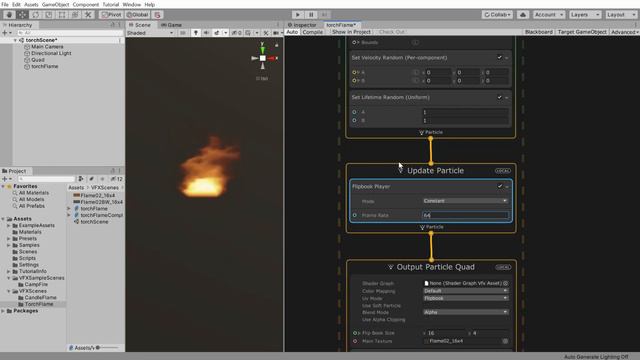The image size is (640, 360).
Task: Toggle grid snapping icon next to Global
Action: tap(158, 15)
